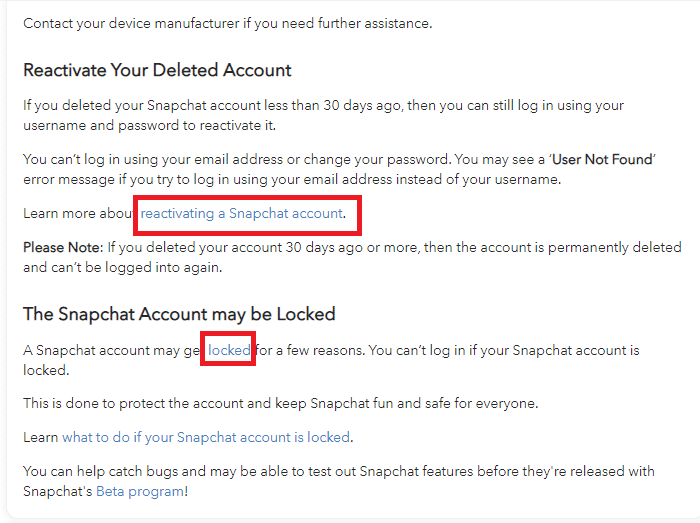
Task: Click the phrase 'permanently deleted'
Action: (x=619, y=247)
